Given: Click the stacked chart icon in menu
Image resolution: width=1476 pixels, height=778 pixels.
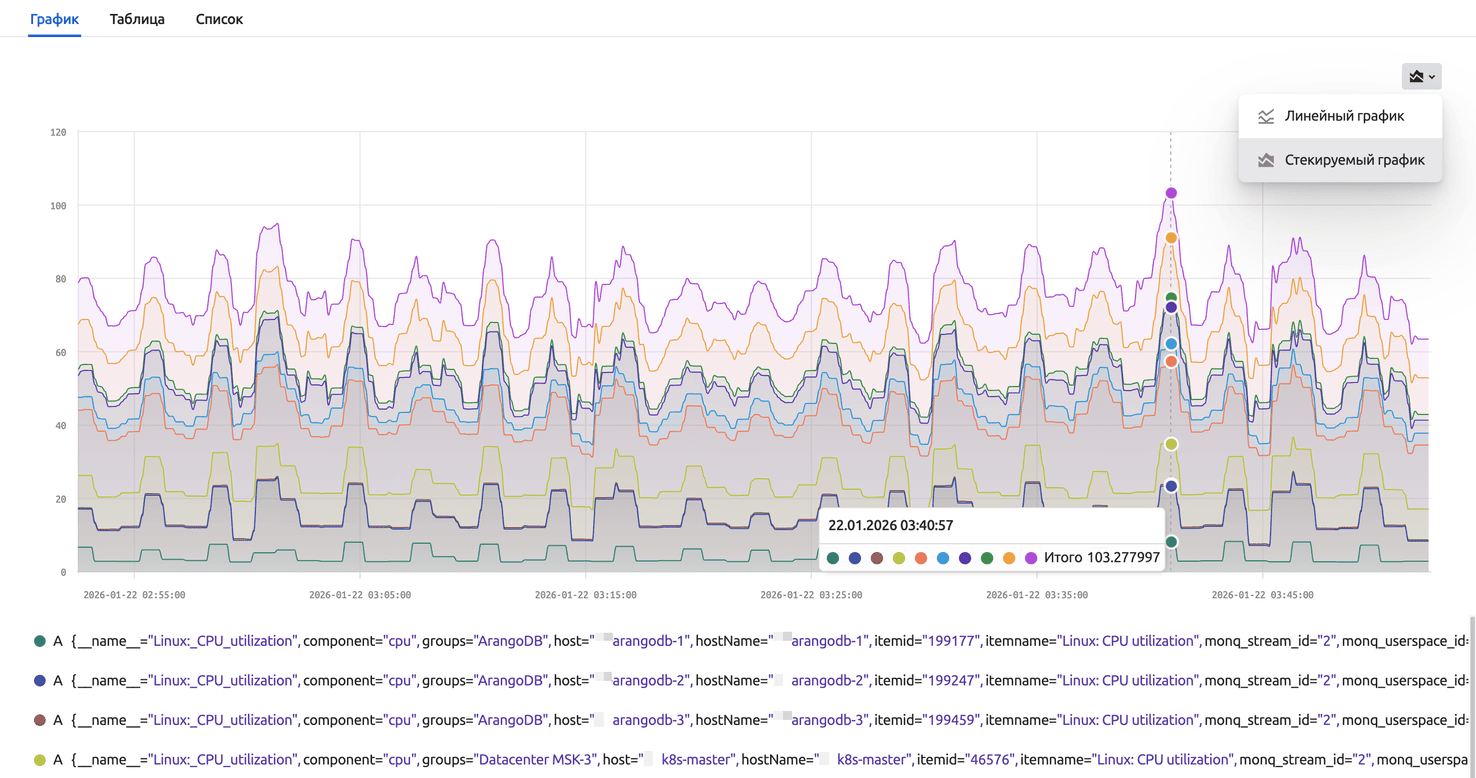Looking at the screenshot, I should [1266, 160].
